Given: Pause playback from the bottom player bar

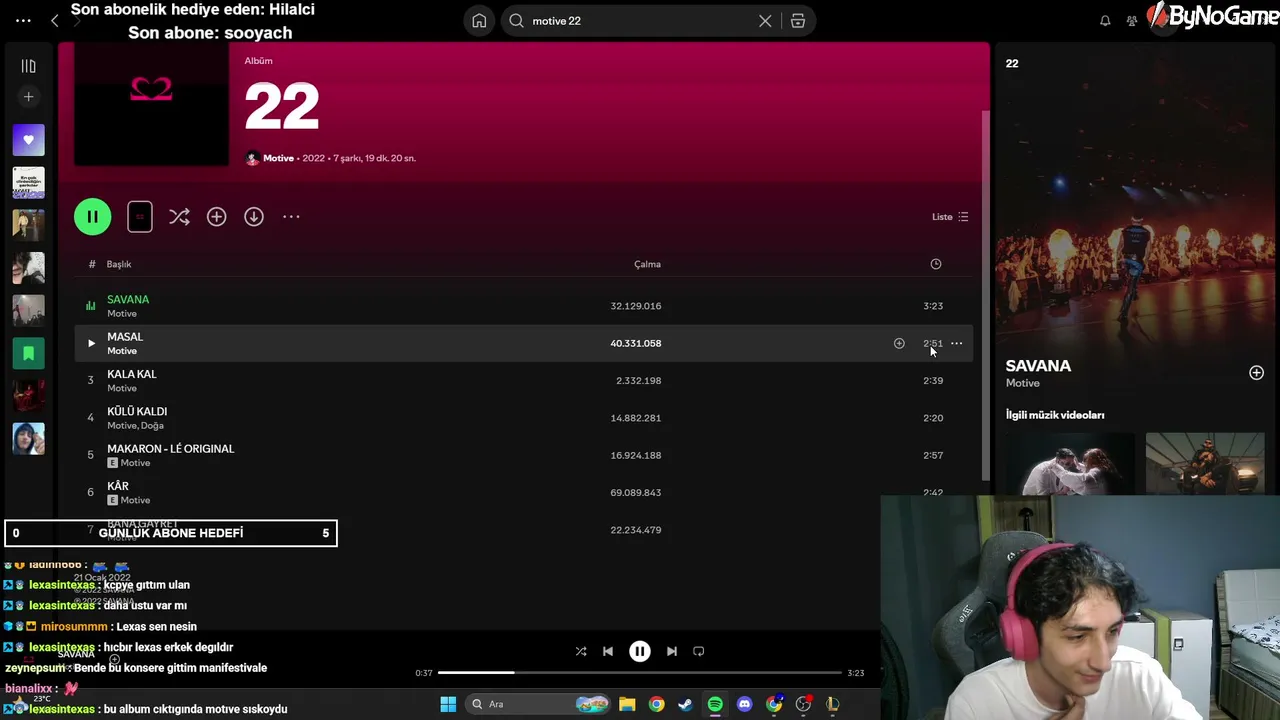Looking at the screenshot, I should pos(640,651).
